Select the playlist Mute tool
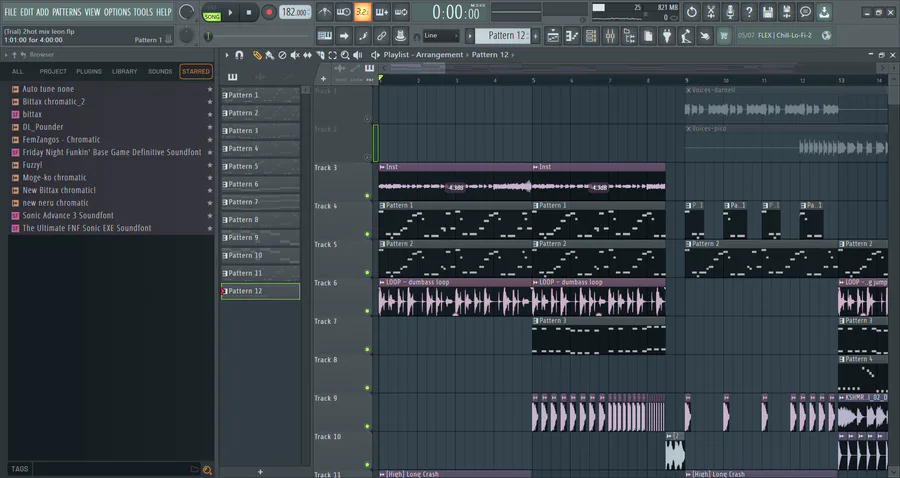The image size is (900, 478). pyautogui.click(x=295, y=55)
